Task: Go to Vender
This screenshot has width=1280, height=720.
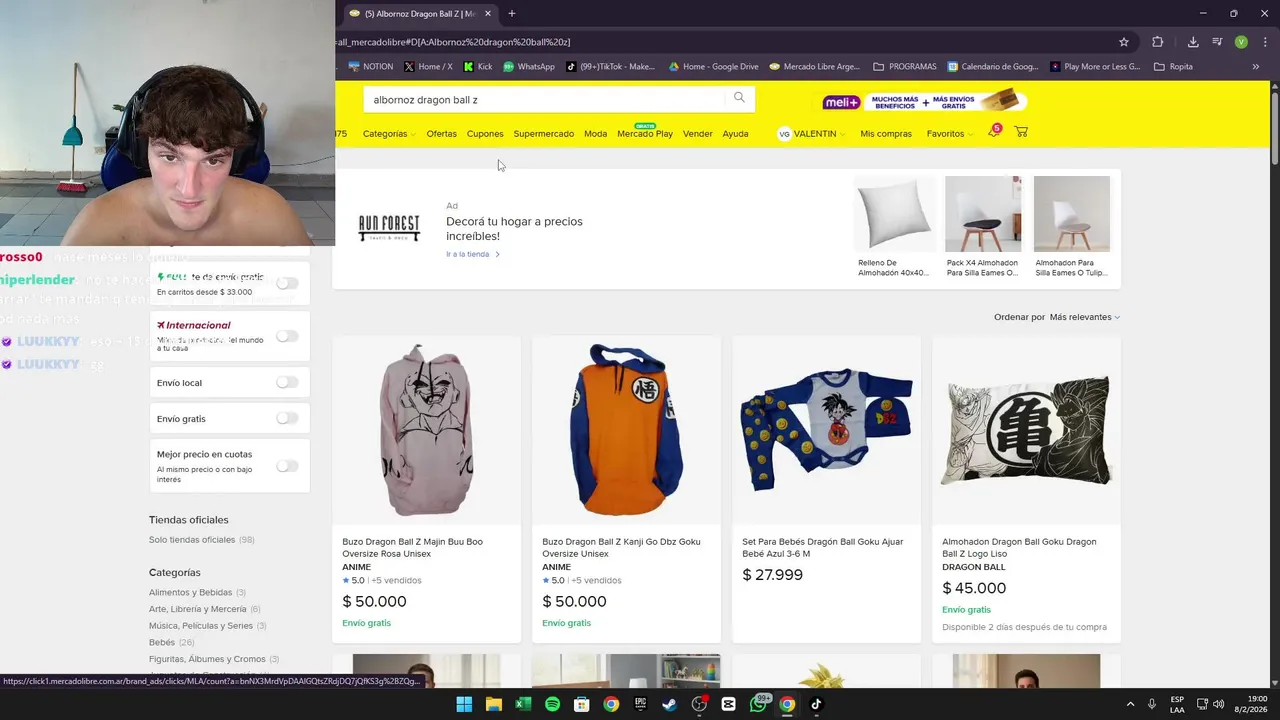Action: pyautogui.click(x=698, y=133)
